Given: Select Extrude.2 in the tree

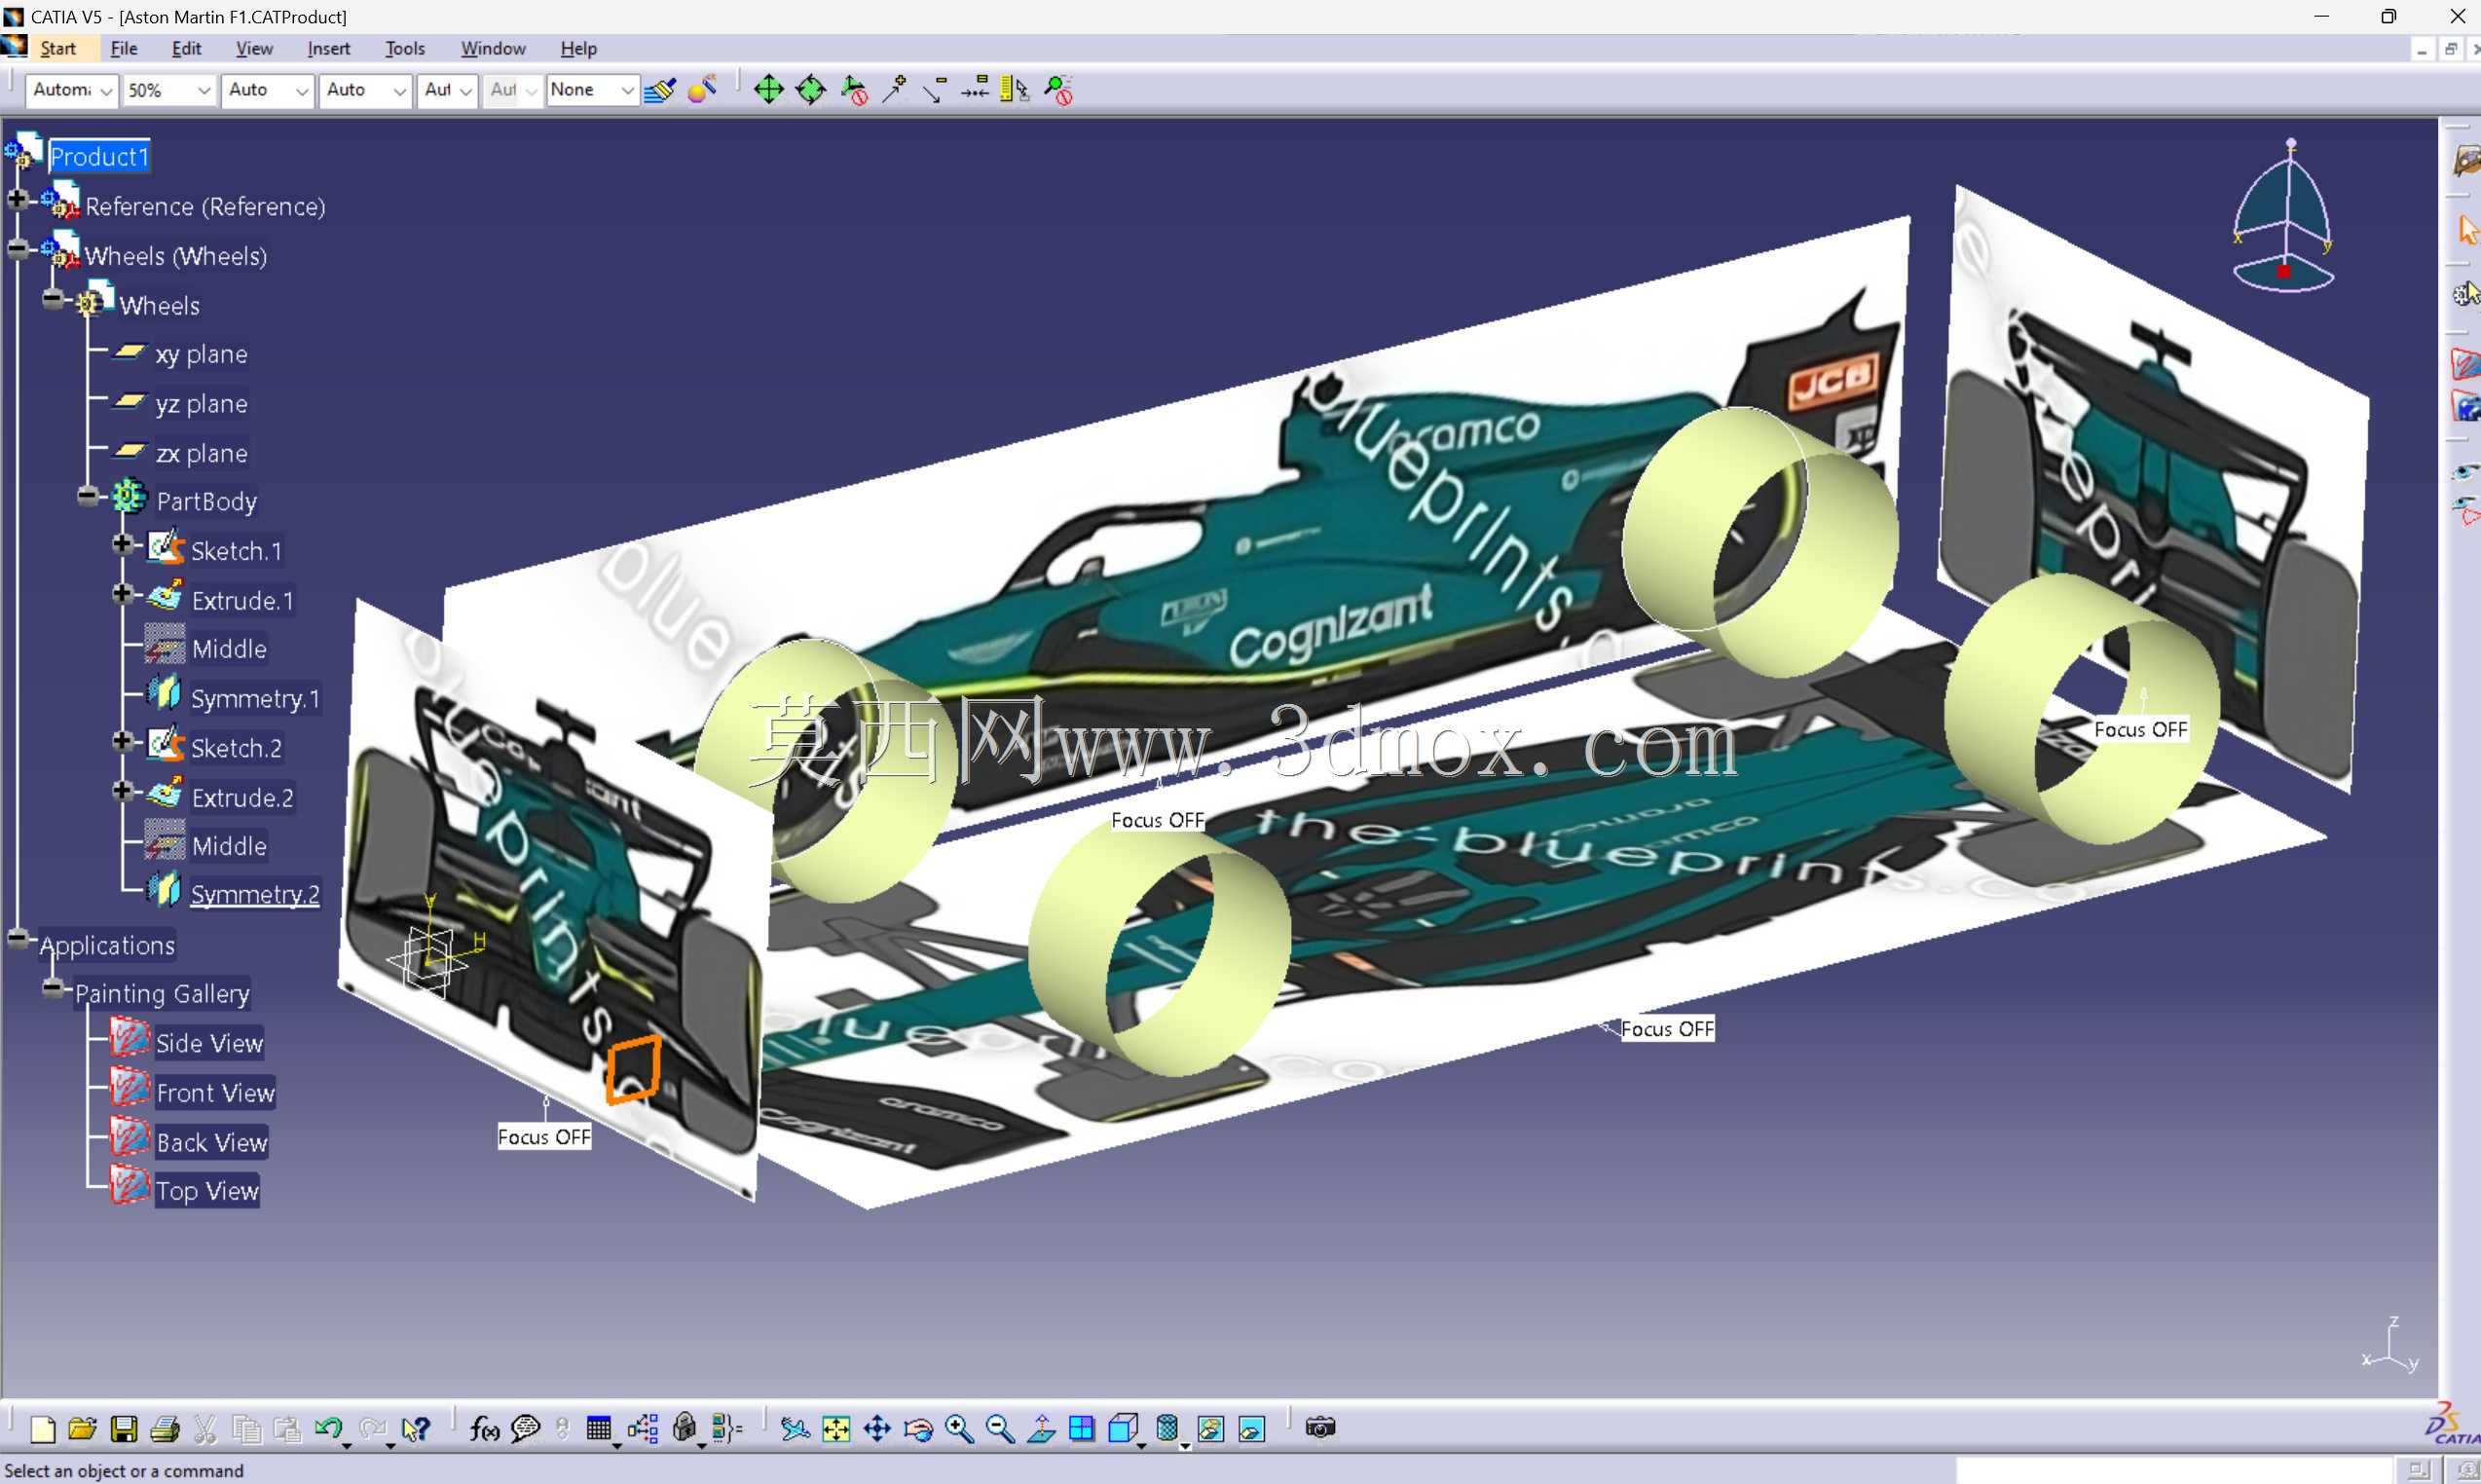Looking at the screenshot, I should coord(243,798).
